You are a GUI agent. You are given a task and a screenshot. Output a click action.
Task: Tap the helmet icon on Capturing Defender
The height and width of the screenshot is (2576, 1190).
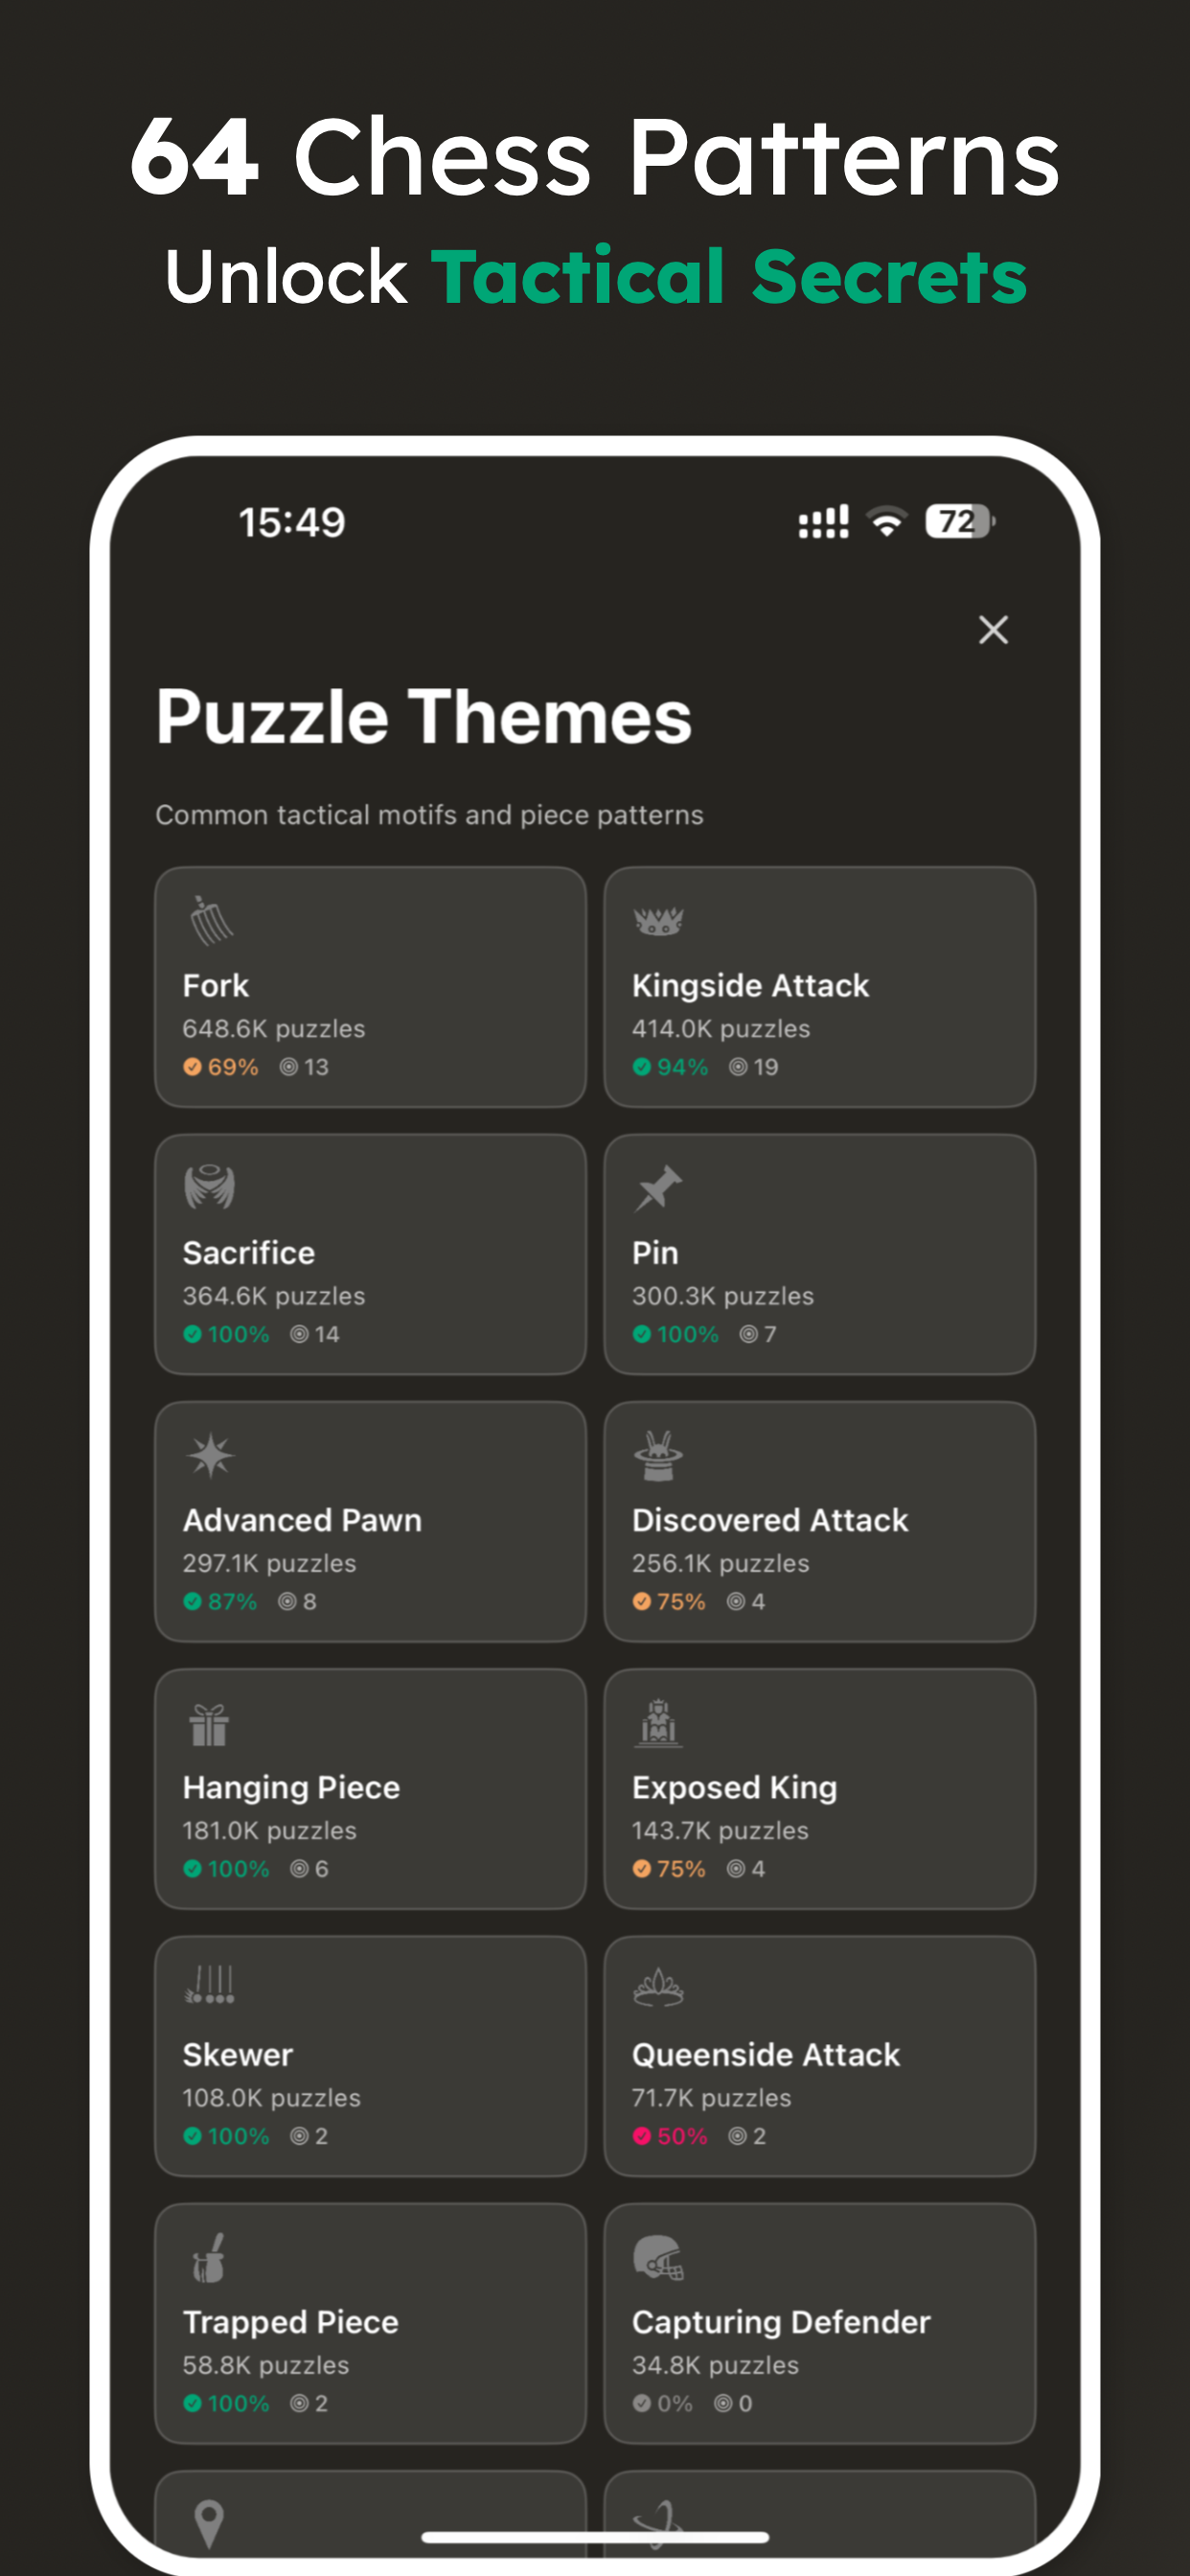(x=657, y=2257)
